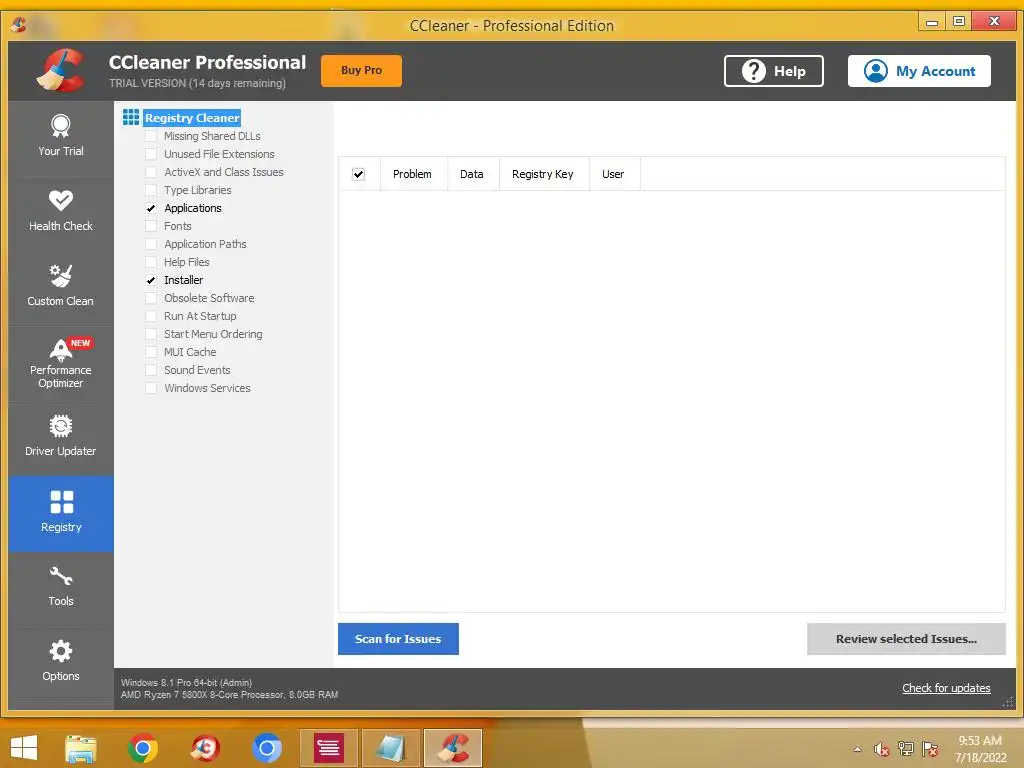Sort results by Problem column
The width and height of the screenshot is (1024, 768).
pyautogui.click(x=413, y=174)
